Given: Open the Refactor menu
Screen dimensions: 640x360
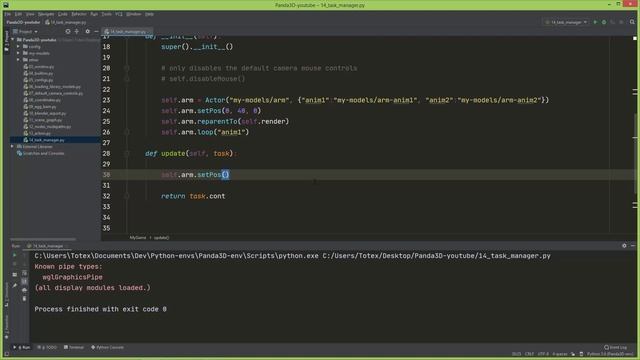Looking at the screenshot, I should (79, 14).
